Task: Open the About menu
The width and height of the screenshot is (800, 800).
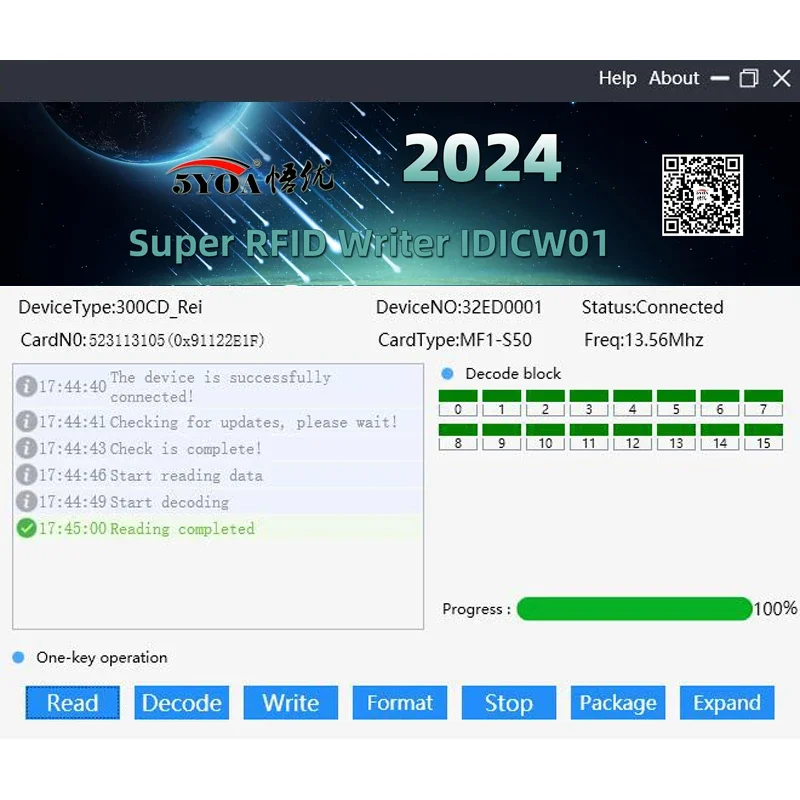Action: coord(673,78)
